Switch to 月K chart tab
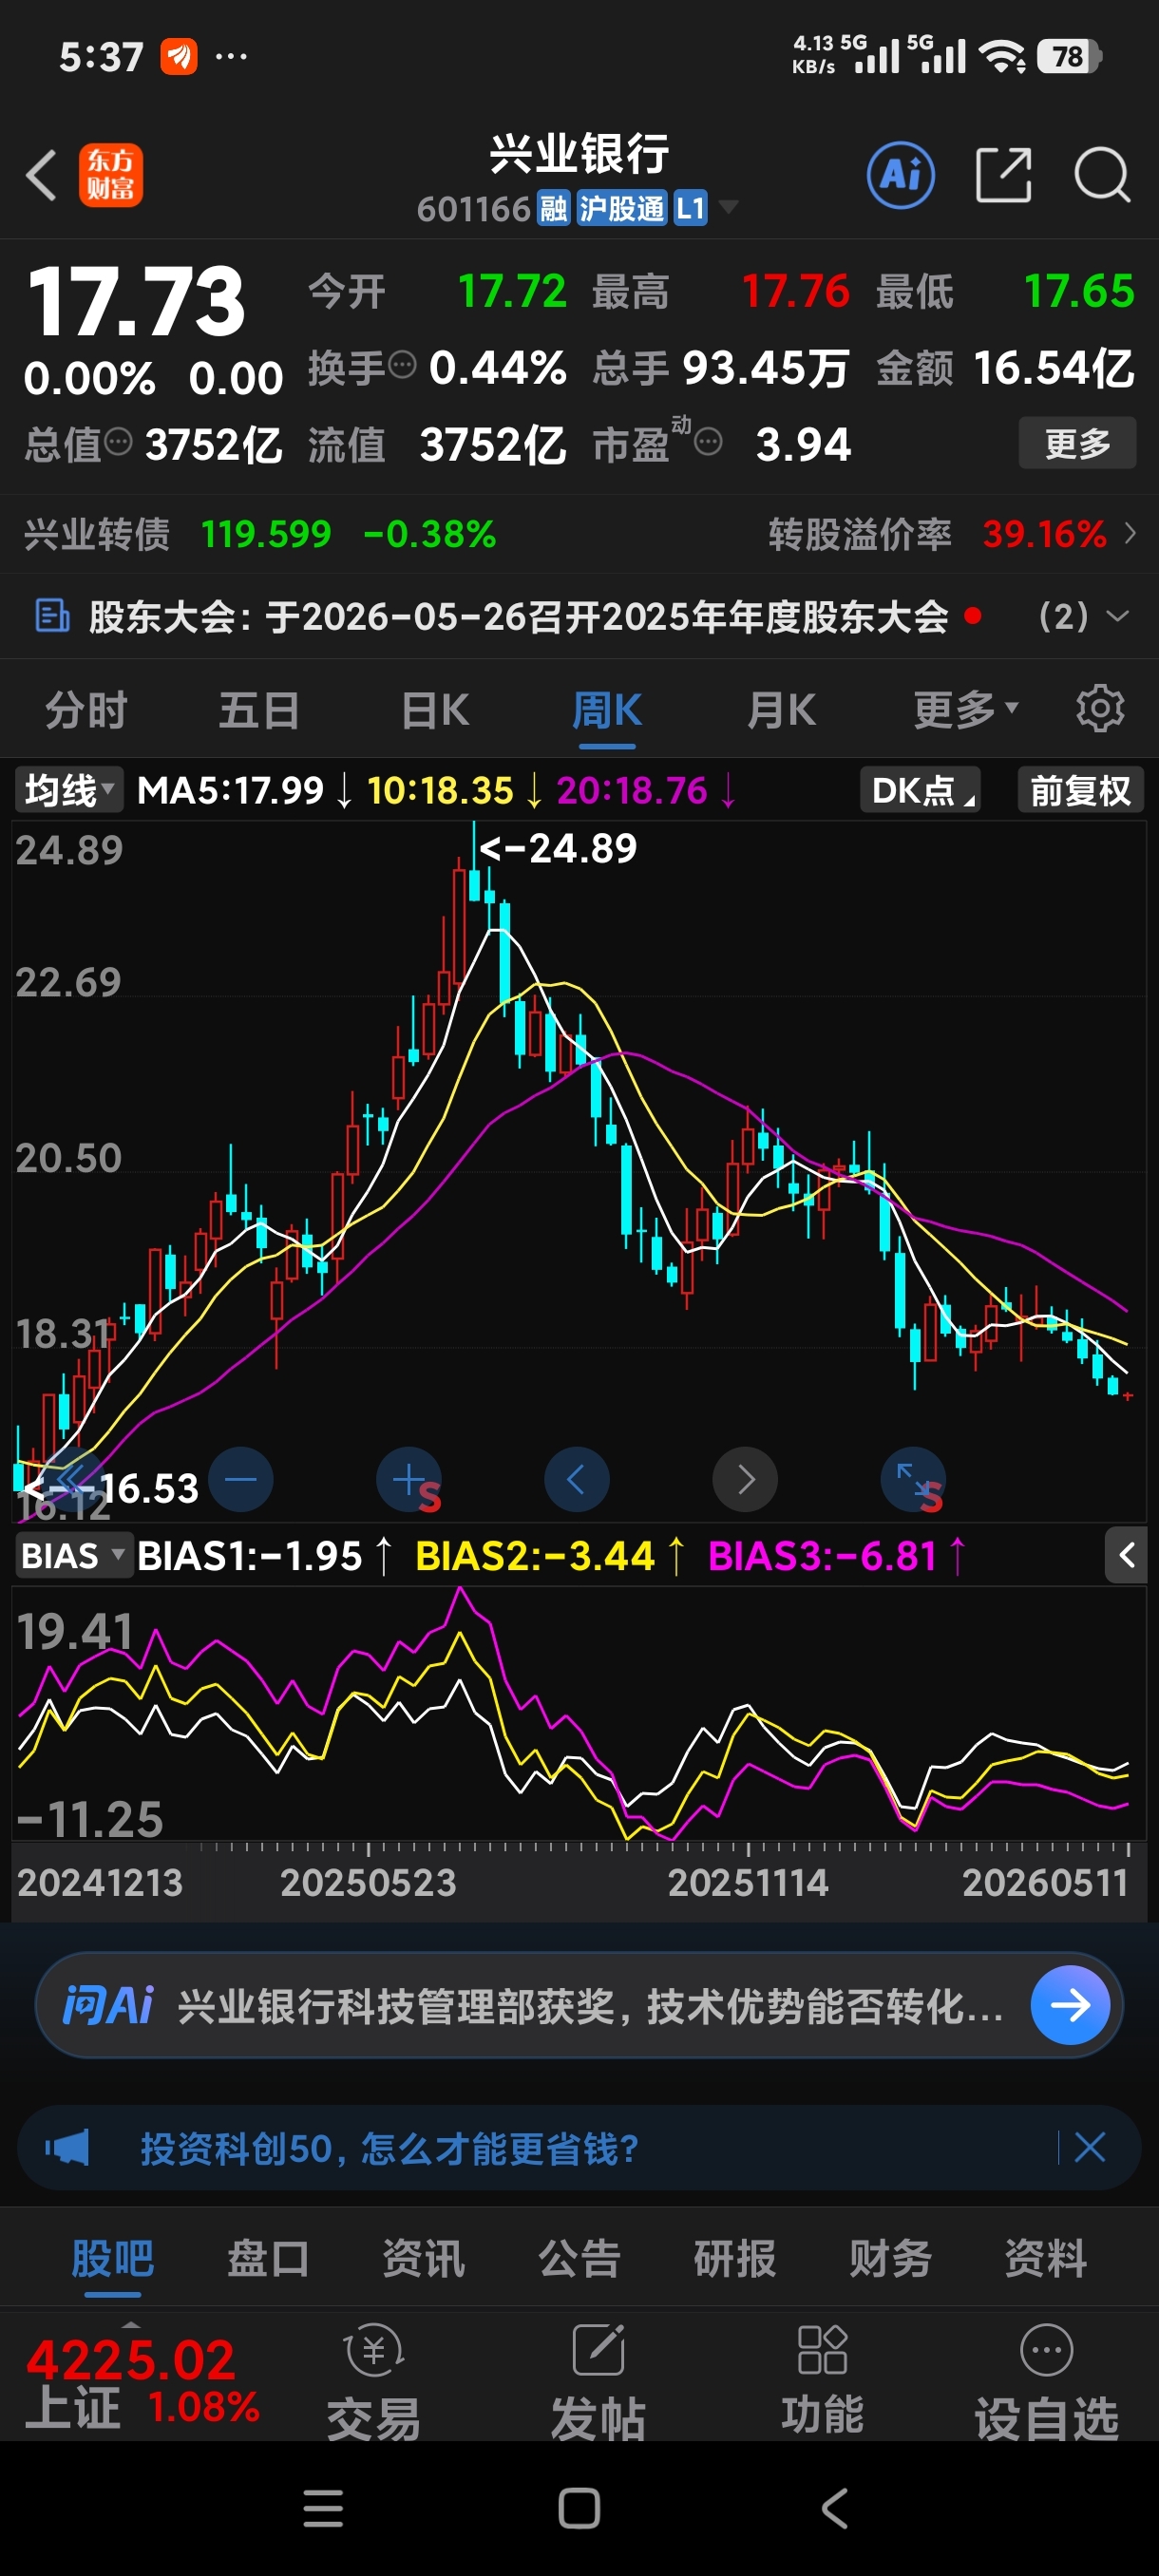Image resolution: width=1159 pixels, height=2576 pixels. tap(782, 710)
